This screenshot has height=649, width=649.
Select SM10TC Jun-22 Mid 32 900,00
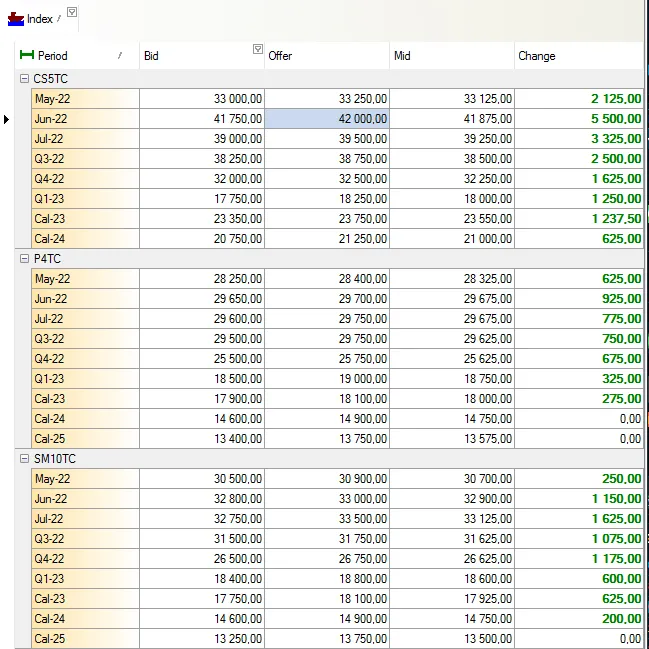coord(452,498)
